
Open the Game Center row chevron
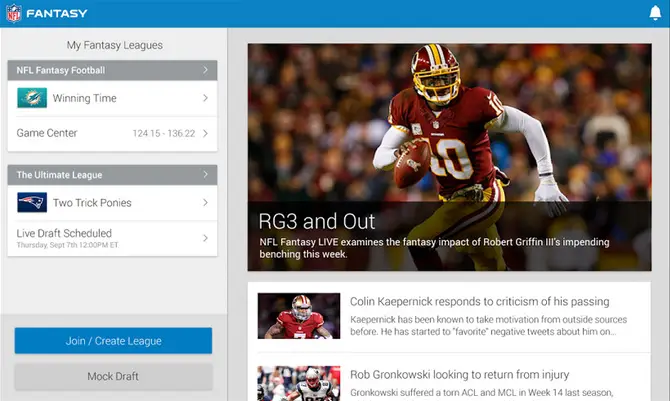pos(206,133)
